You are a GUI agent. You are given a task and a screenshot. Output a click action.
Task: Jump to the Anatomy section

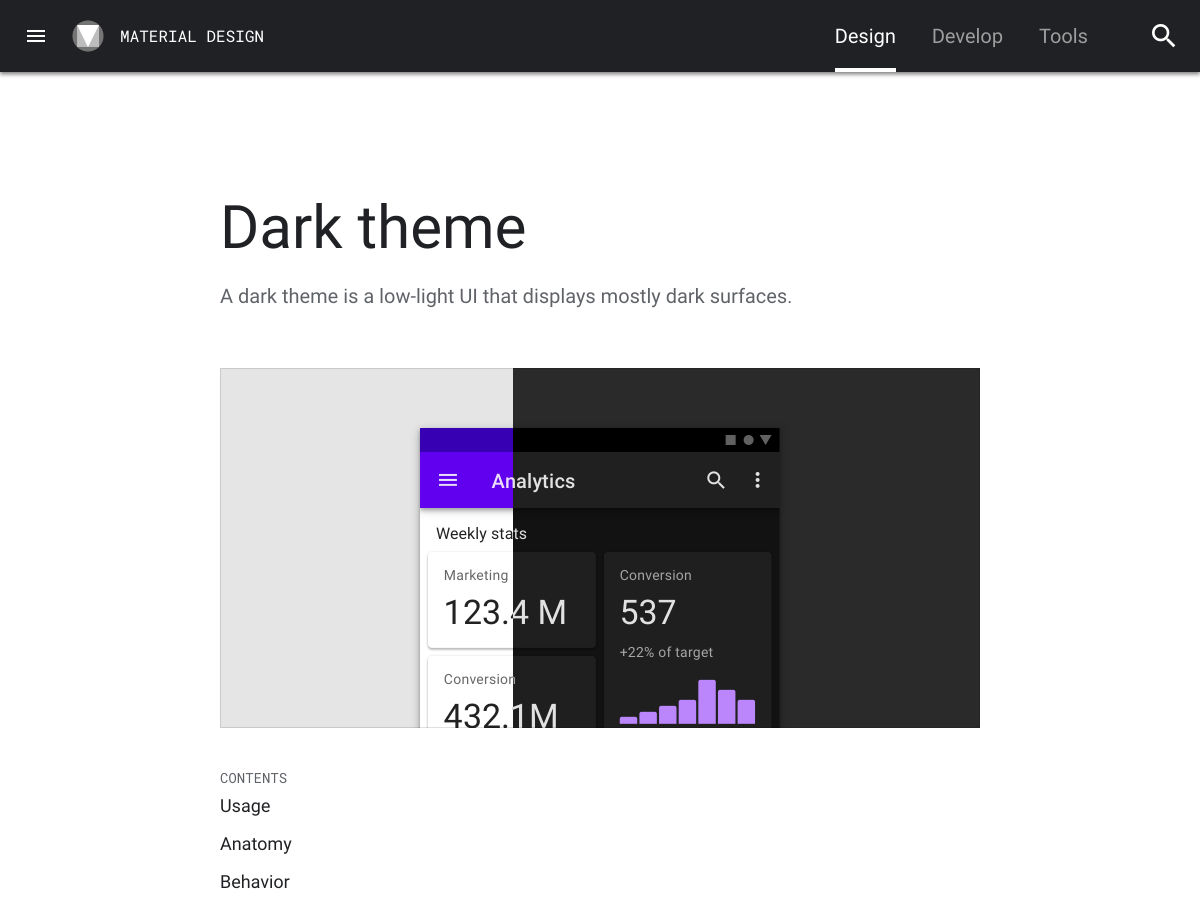(256, 844)
